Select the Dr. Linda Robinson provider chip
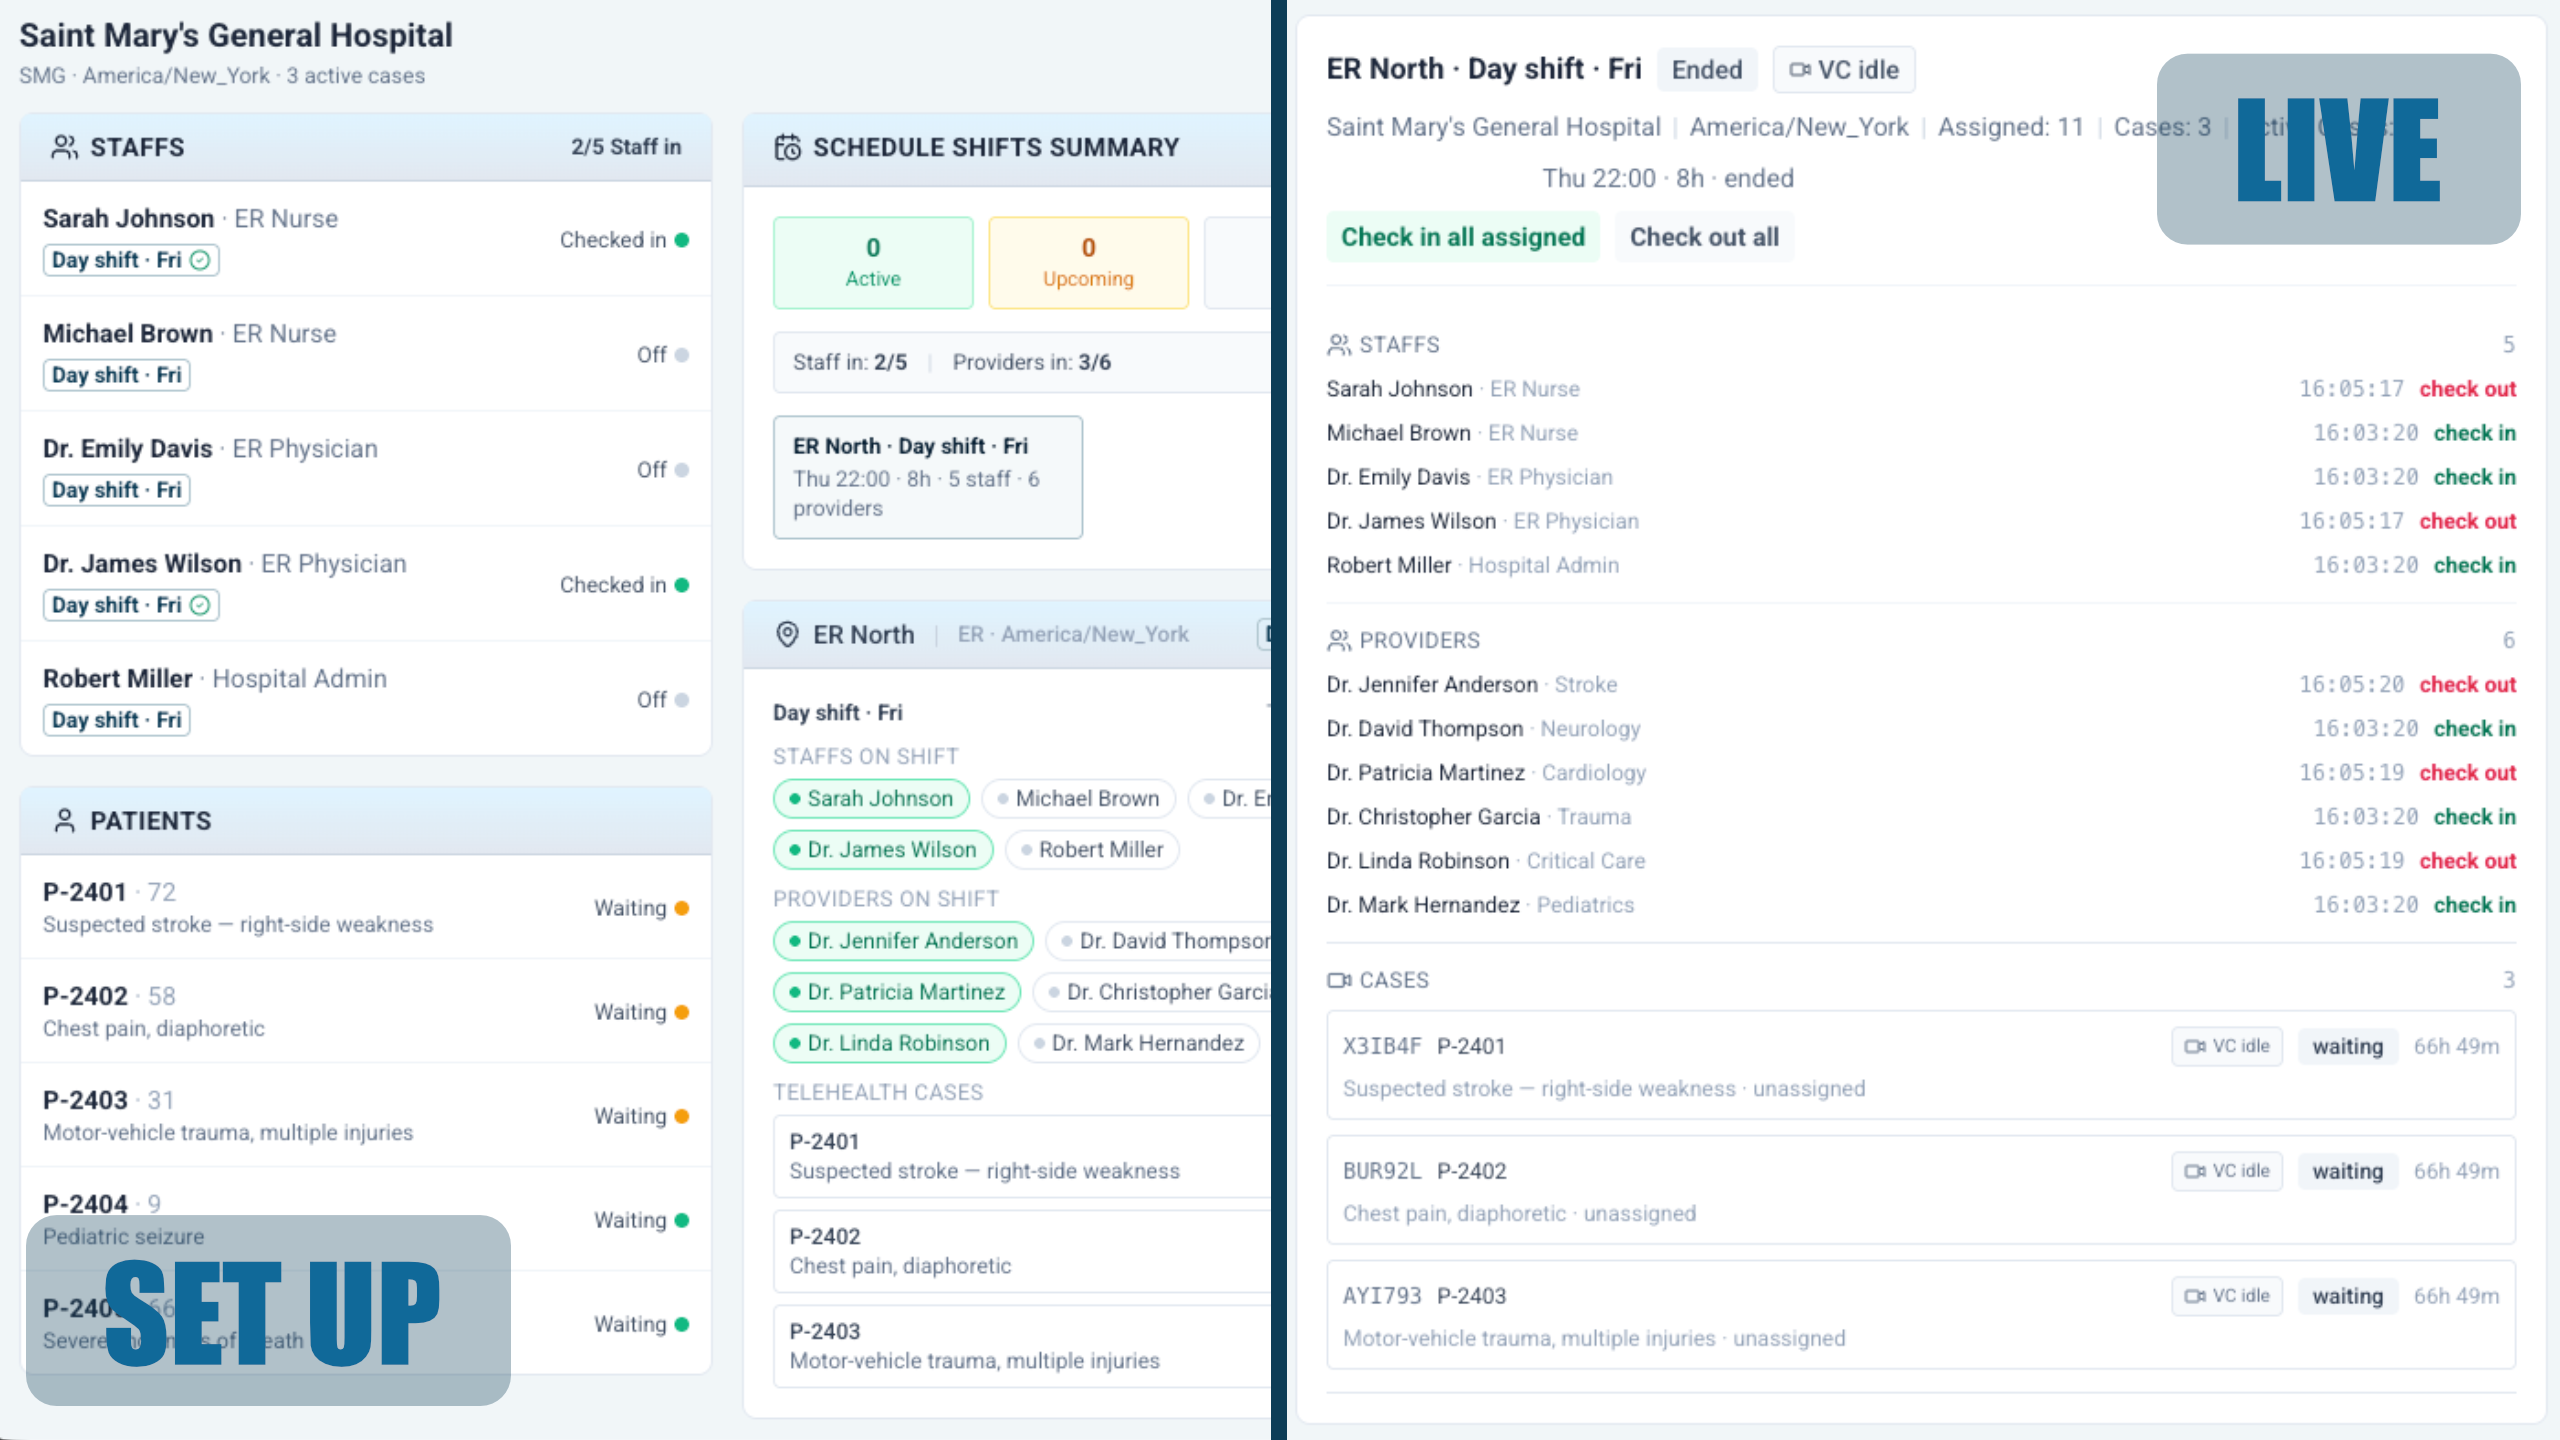This screenshot has width=2560, height=1440. 890,1042
